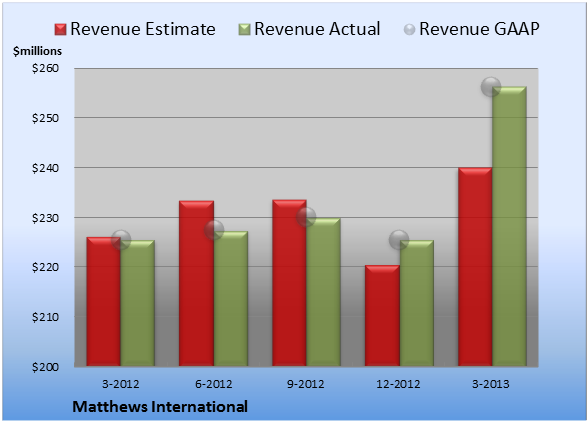Click the GAAP marker for 9-2012
The image size is (588, 422).
[x=306, y=217]
